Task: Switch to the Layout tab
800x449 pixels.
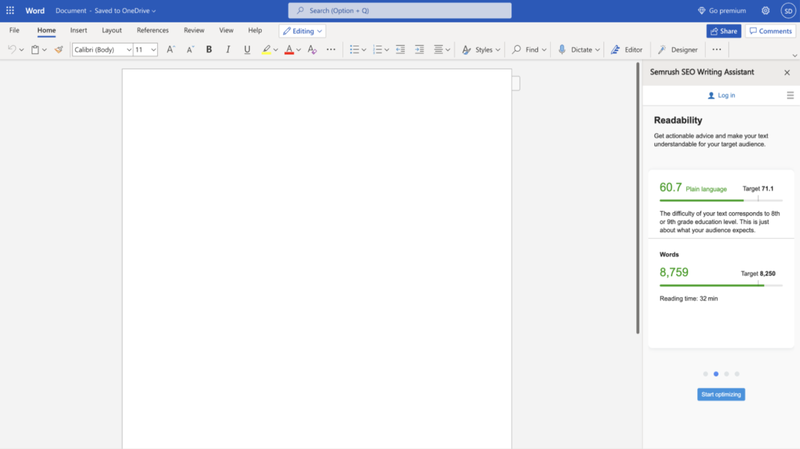Action: 112,30
